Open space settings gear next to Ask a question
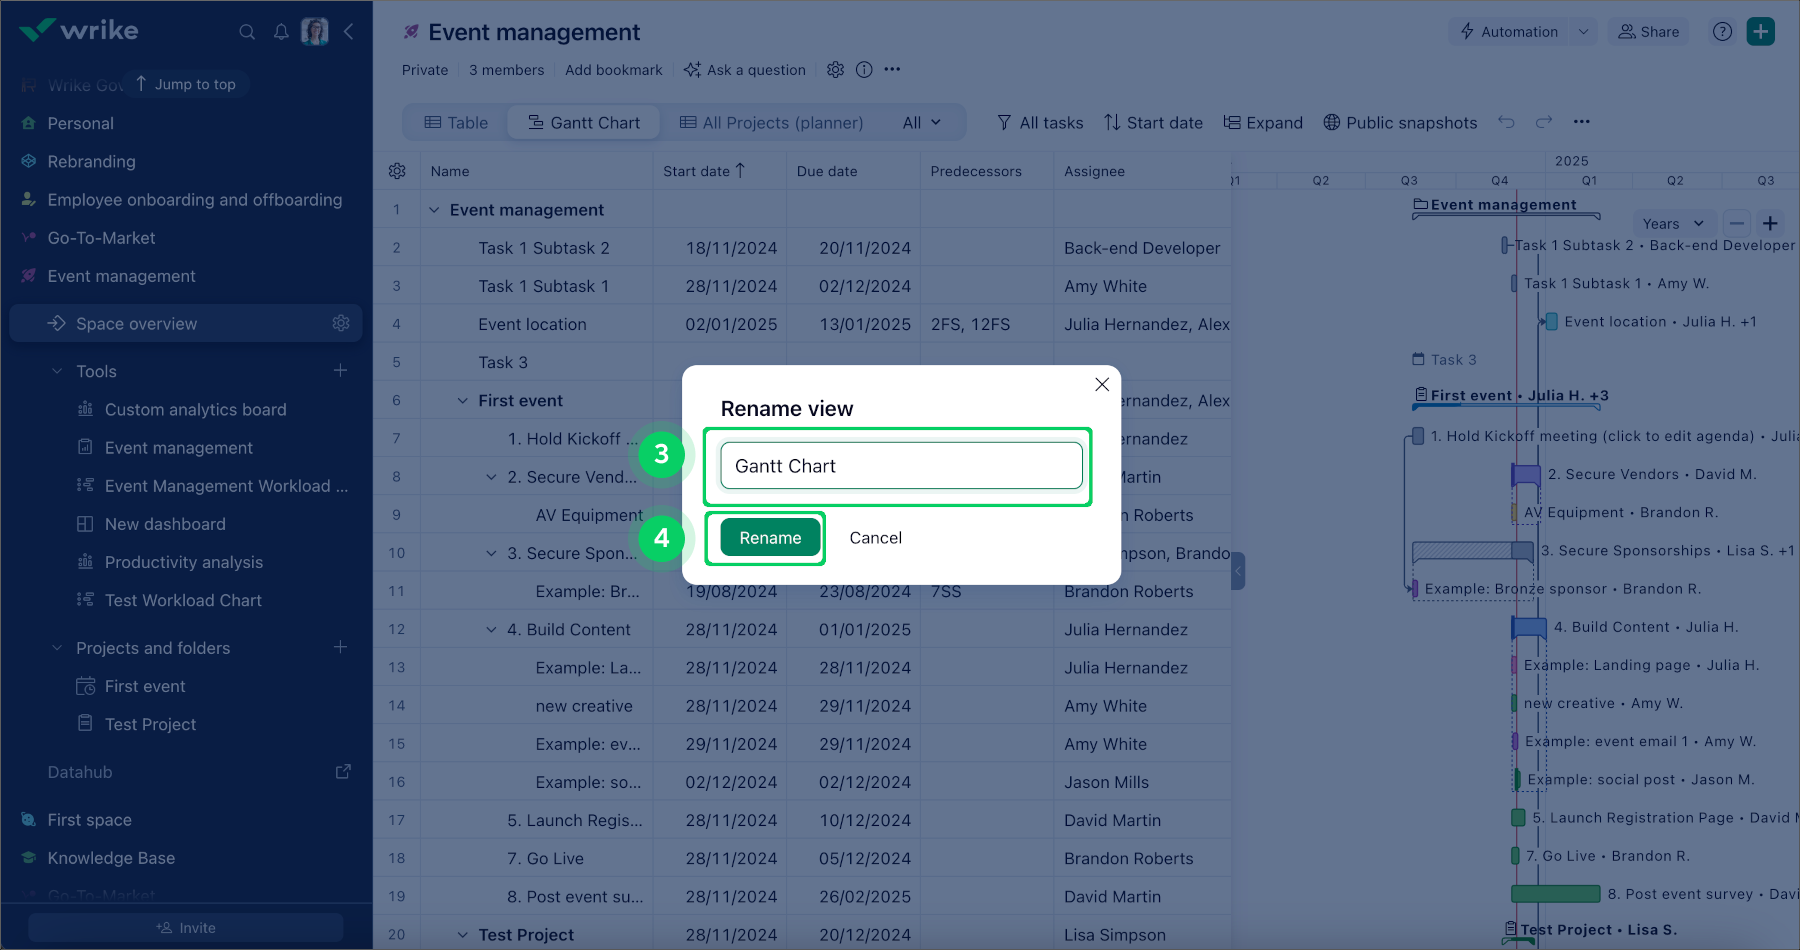This screenshot has width=1800, height=950. 835,70
